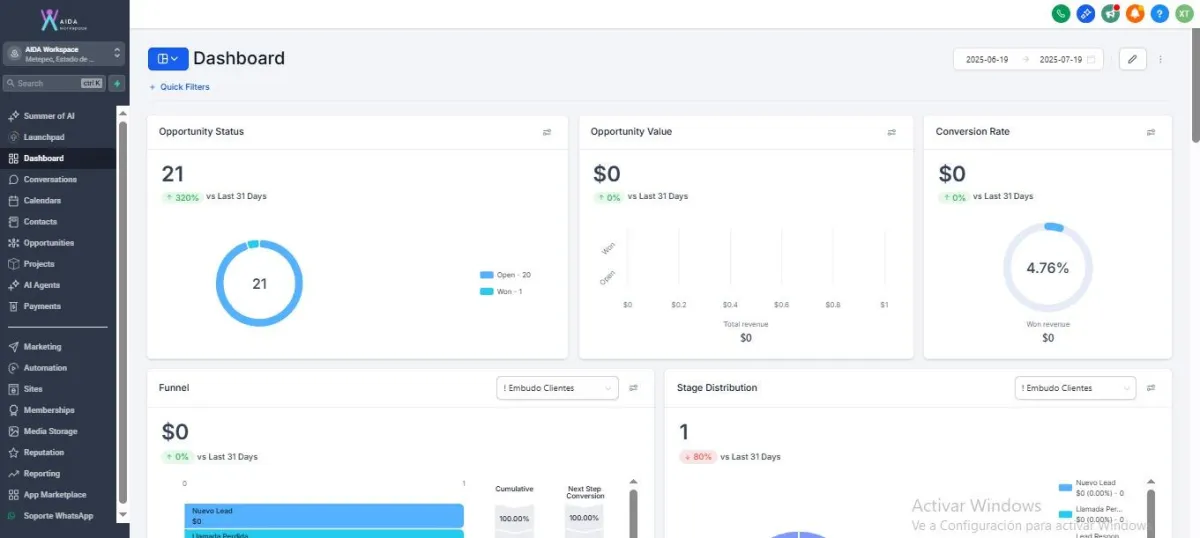Toggle the Open - 20 legend item
Viewport: 1200px width, 538px height.
pyautogui.click(x=506, y=274)
